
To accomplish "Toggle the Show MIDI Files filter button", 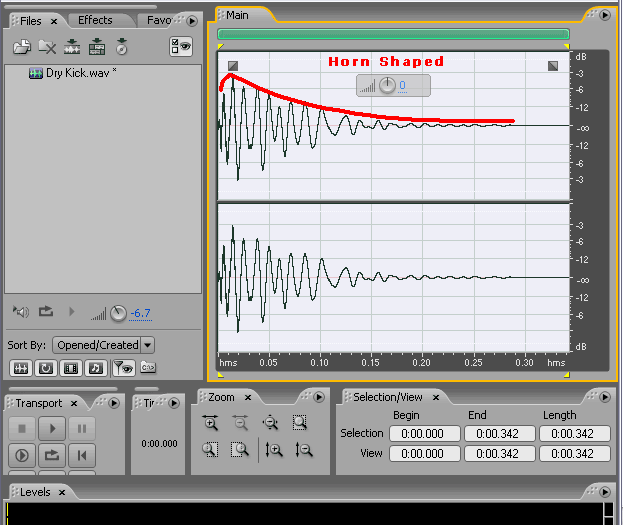I will (x=96, y=368).
